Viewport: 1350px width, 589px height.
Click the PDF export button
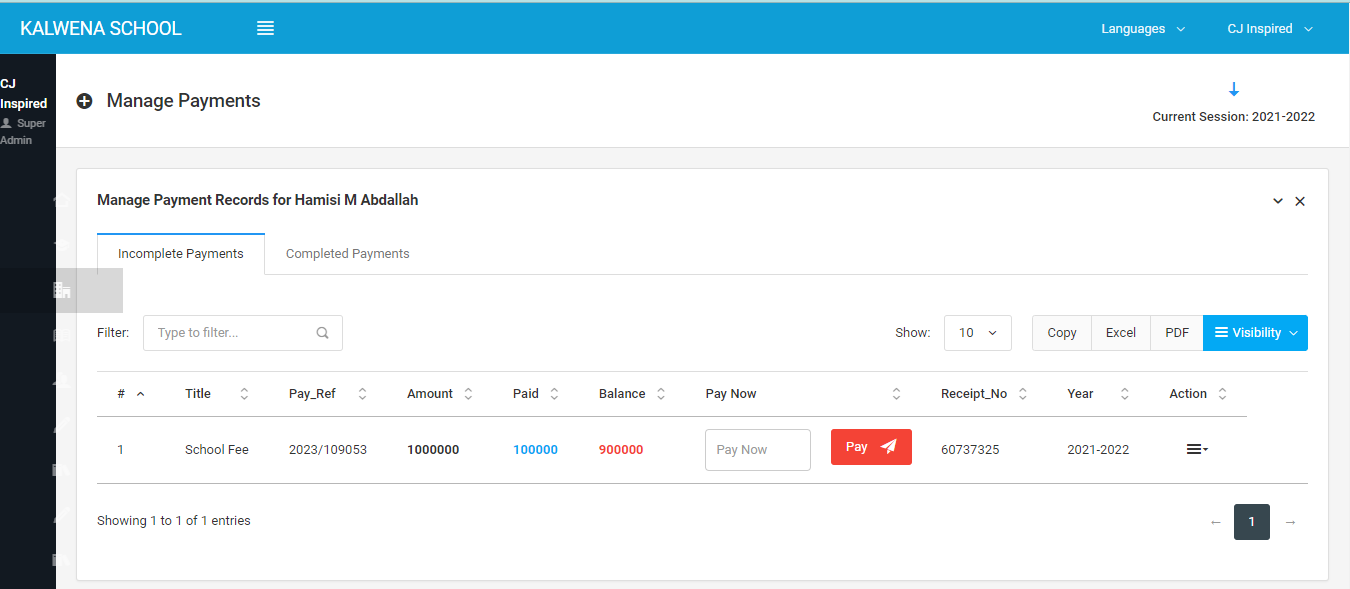1176,333
